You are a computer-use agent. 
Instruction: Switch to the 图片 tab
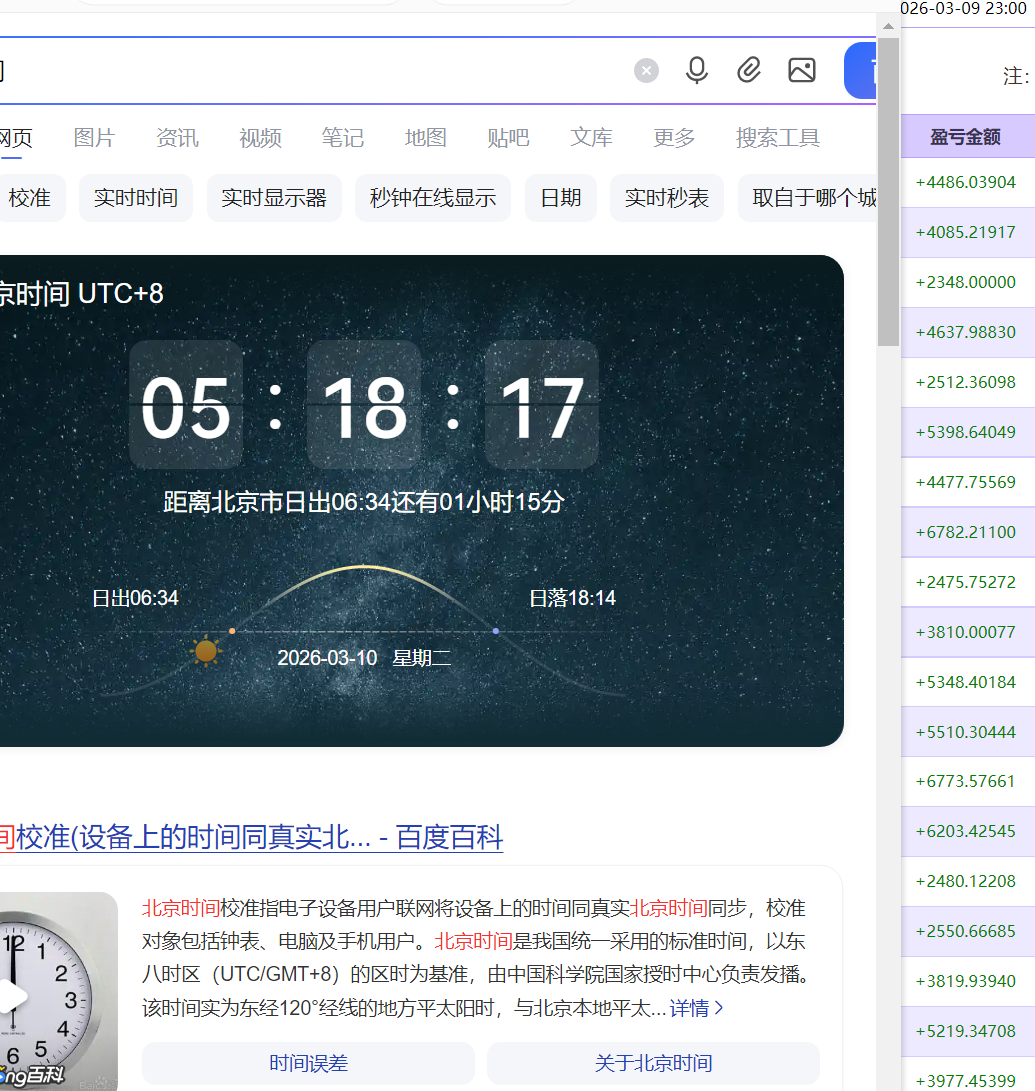click(x=94, y=138)
